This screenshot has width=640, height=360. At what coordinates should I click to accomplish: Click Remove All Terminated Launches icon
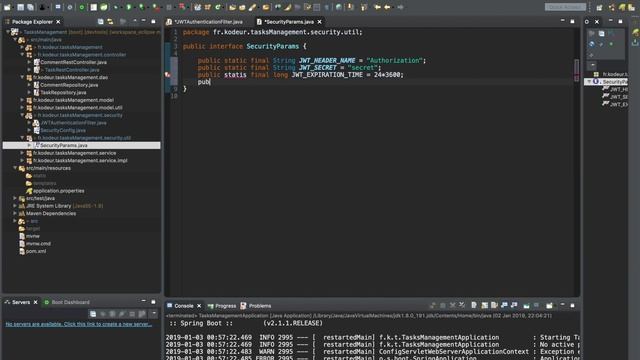pos(462,305)
